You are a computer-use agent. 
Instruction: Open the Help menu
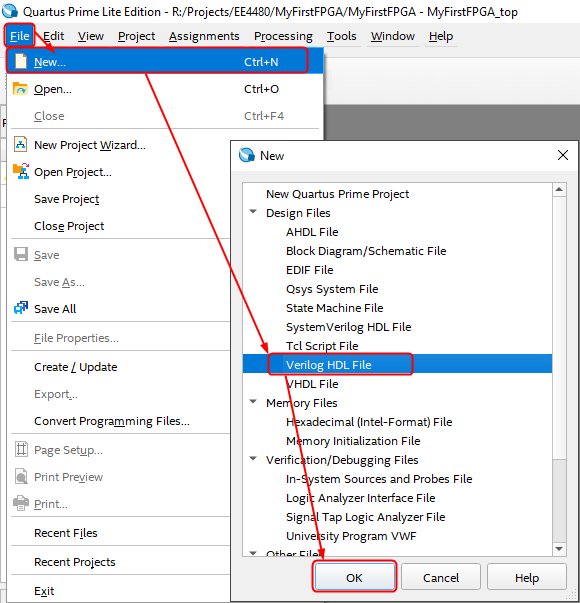[441, 36]
